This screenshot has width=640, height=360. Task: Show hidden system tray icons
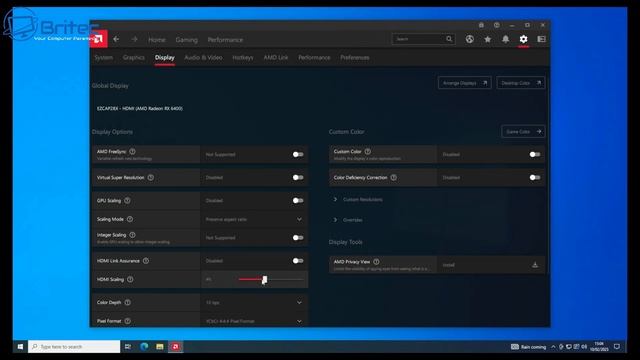coord(553,347)
